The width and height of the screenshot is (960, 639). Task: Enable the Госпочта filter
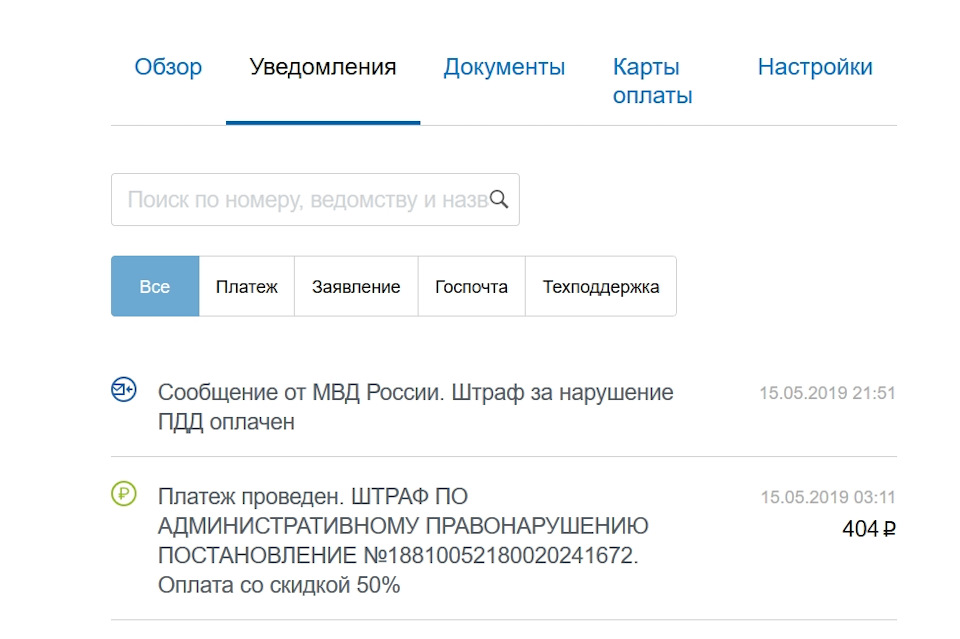(x=471, y=286)
